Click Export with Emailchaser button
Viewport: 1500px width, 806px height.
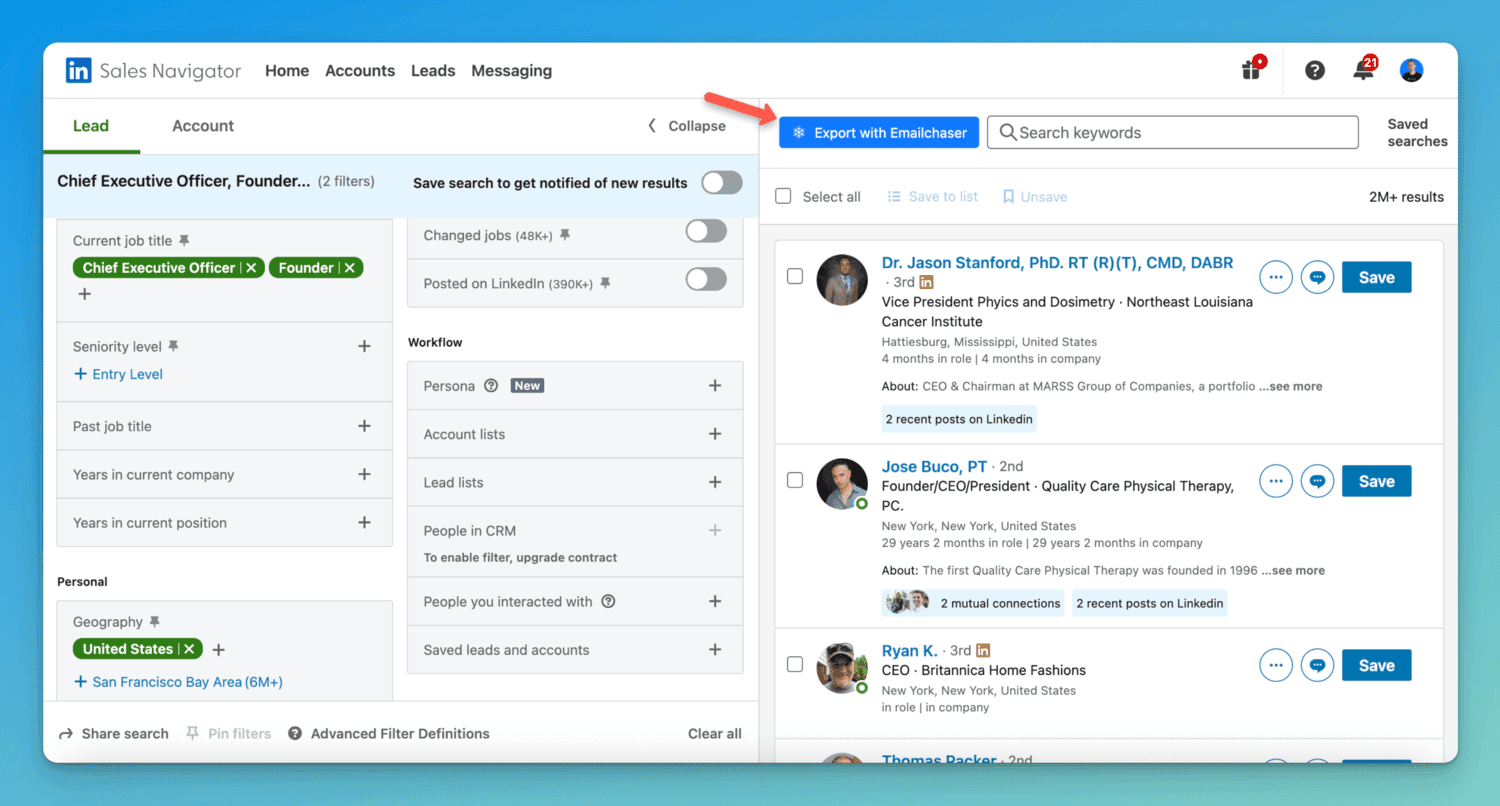point(879,133)
